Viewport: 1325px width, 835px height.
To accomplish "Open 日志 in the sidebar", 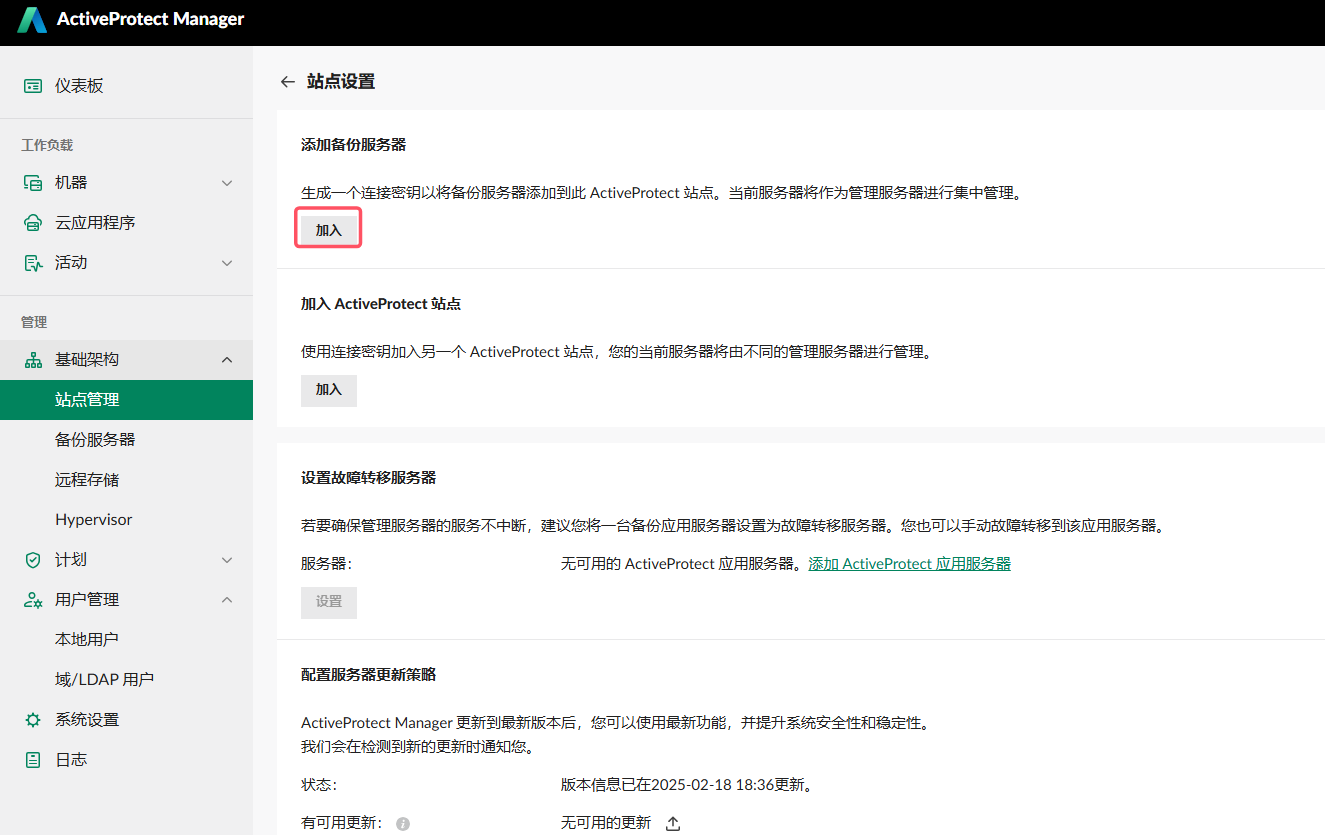I will [x=126, y=760].
